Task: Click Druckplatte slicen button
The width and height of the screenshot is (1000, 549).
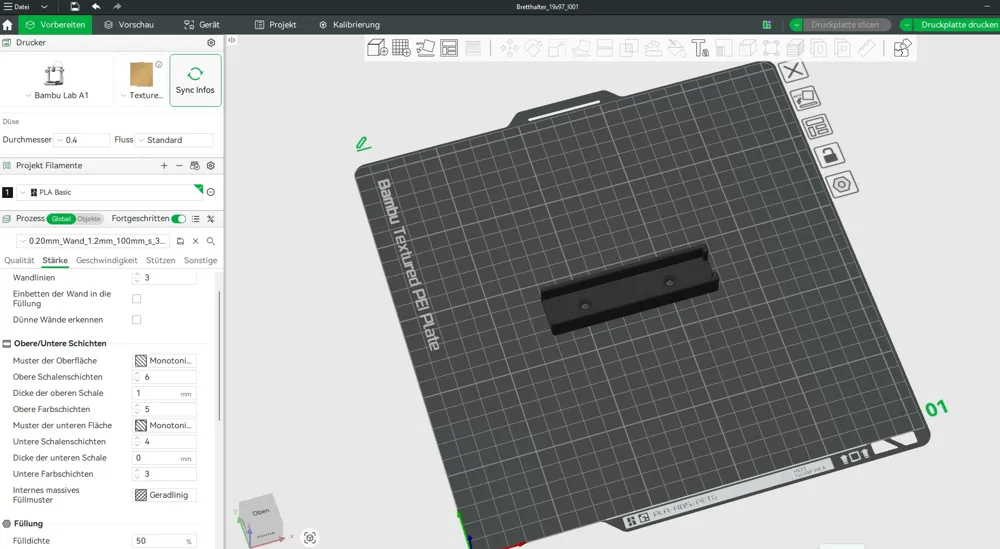Action: tap(844, 25)
